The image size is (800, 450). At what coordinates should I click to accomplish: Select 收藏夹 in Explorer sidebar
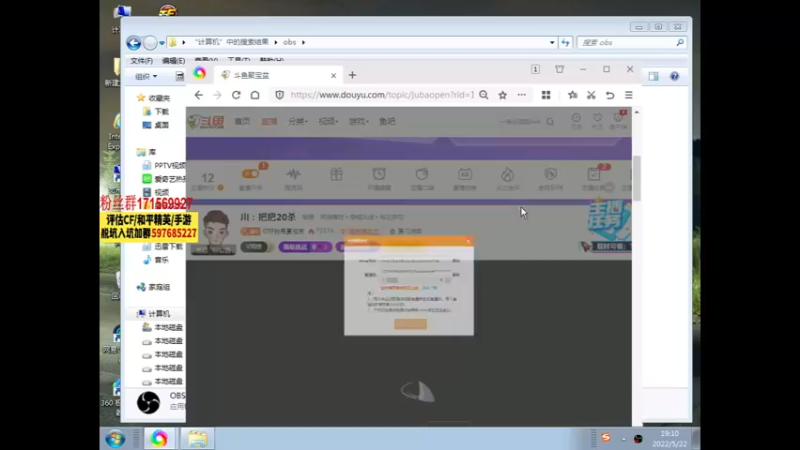pyautogui.click(x=153, y=98)
